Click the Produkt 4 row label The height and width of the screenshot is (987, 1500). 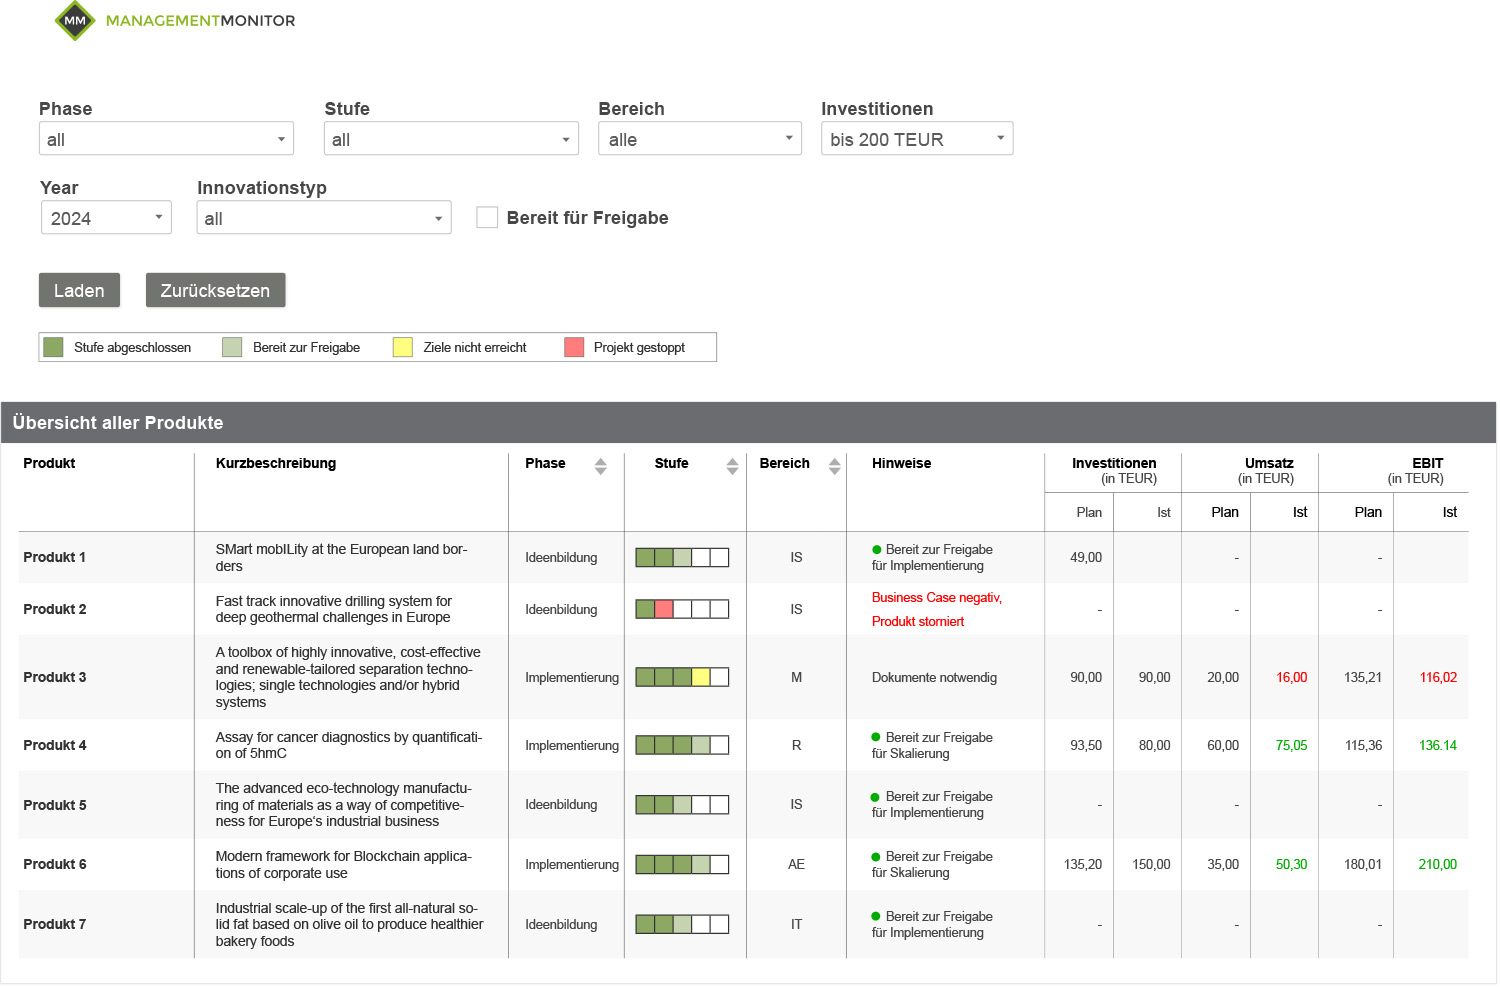[55, 745]
